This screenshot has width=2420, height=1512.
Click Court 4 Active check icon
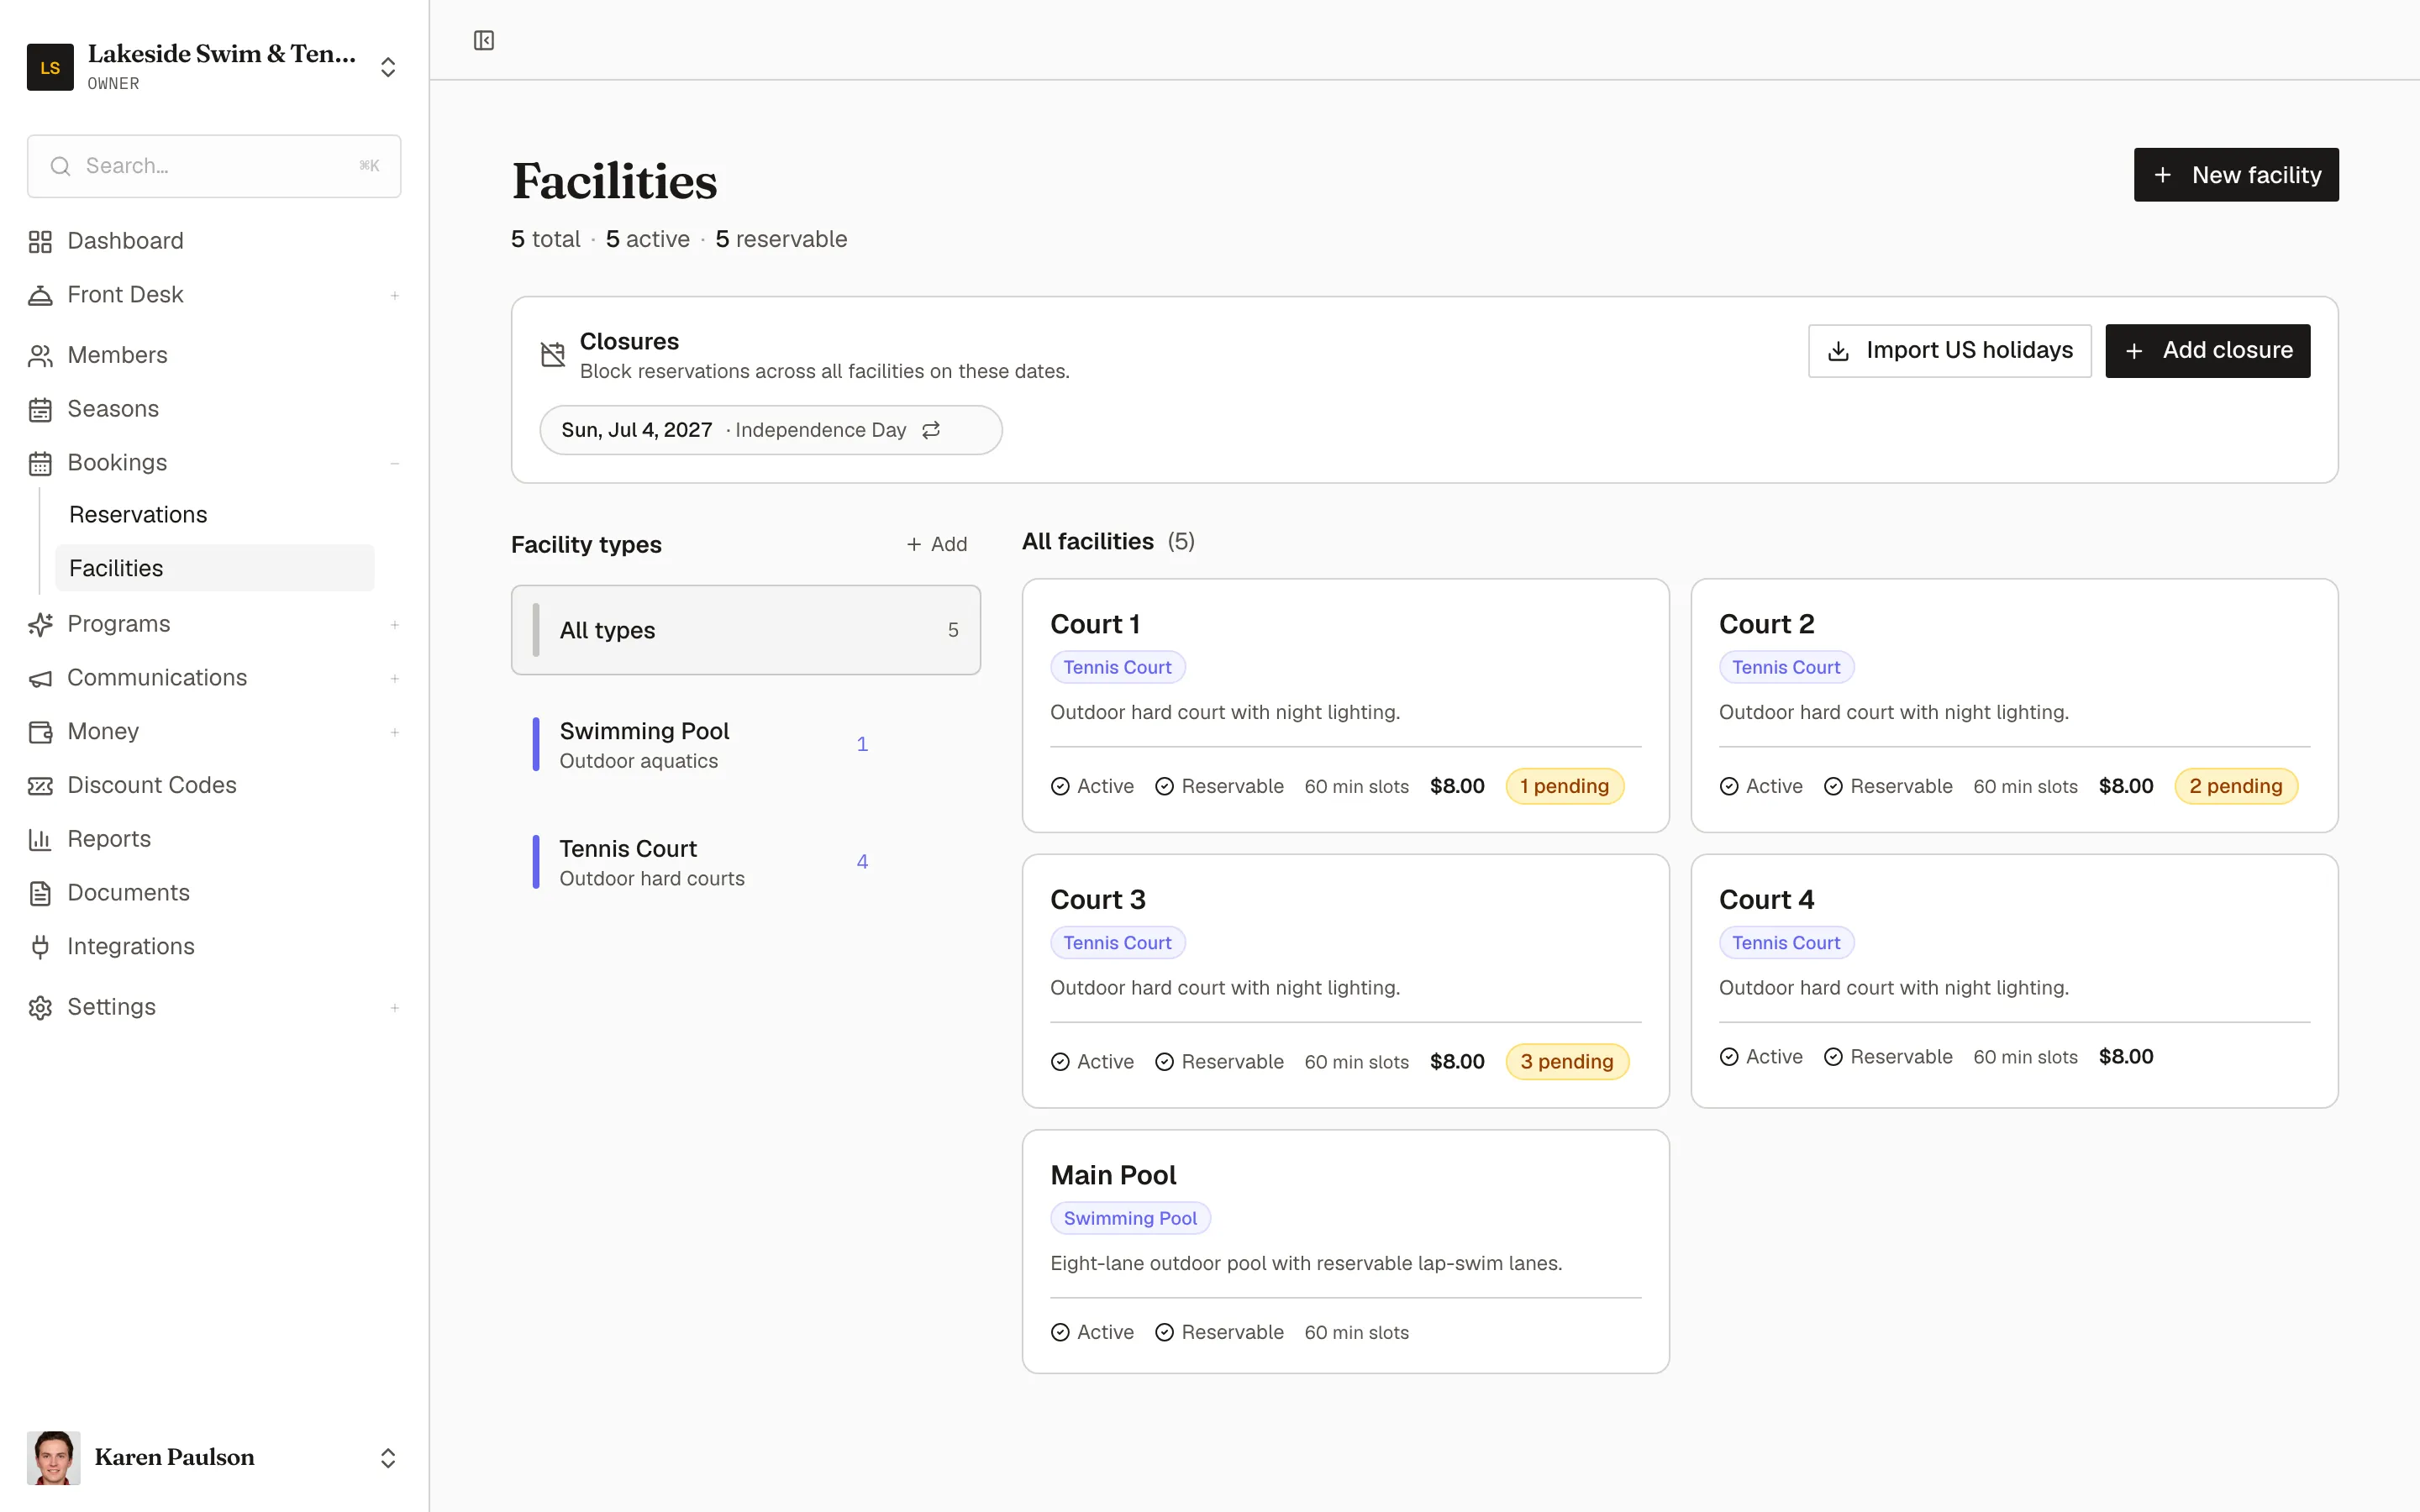tap(1729, 1057)
